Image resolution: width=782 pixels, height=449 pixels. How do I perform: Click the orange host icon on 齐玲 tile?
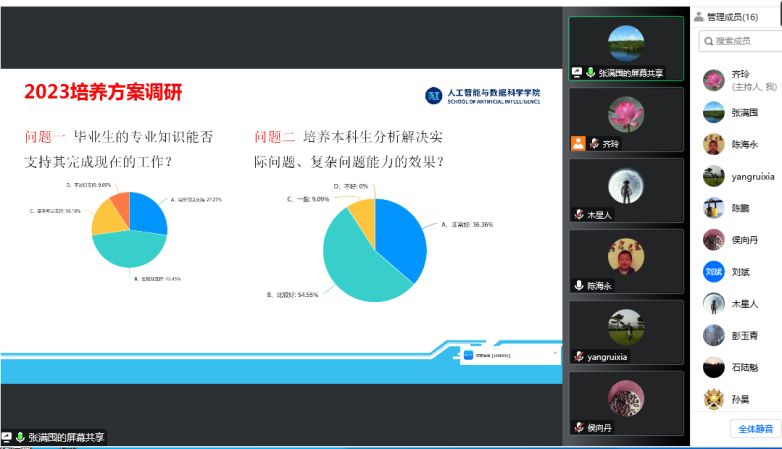pyautogui.click(x=577, y=143)
